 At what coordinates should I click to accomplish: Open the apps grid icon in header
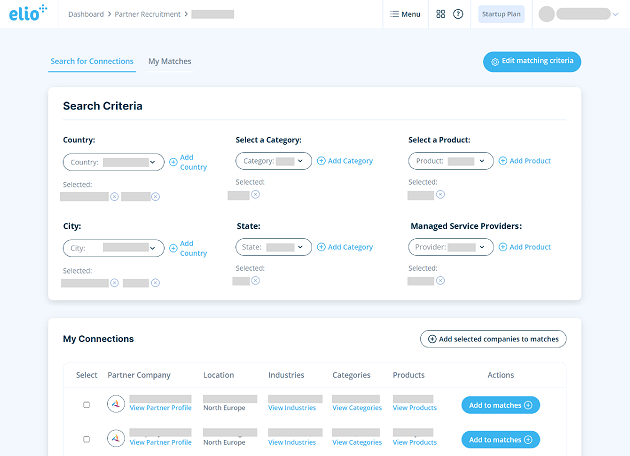(x=440, y=14)
